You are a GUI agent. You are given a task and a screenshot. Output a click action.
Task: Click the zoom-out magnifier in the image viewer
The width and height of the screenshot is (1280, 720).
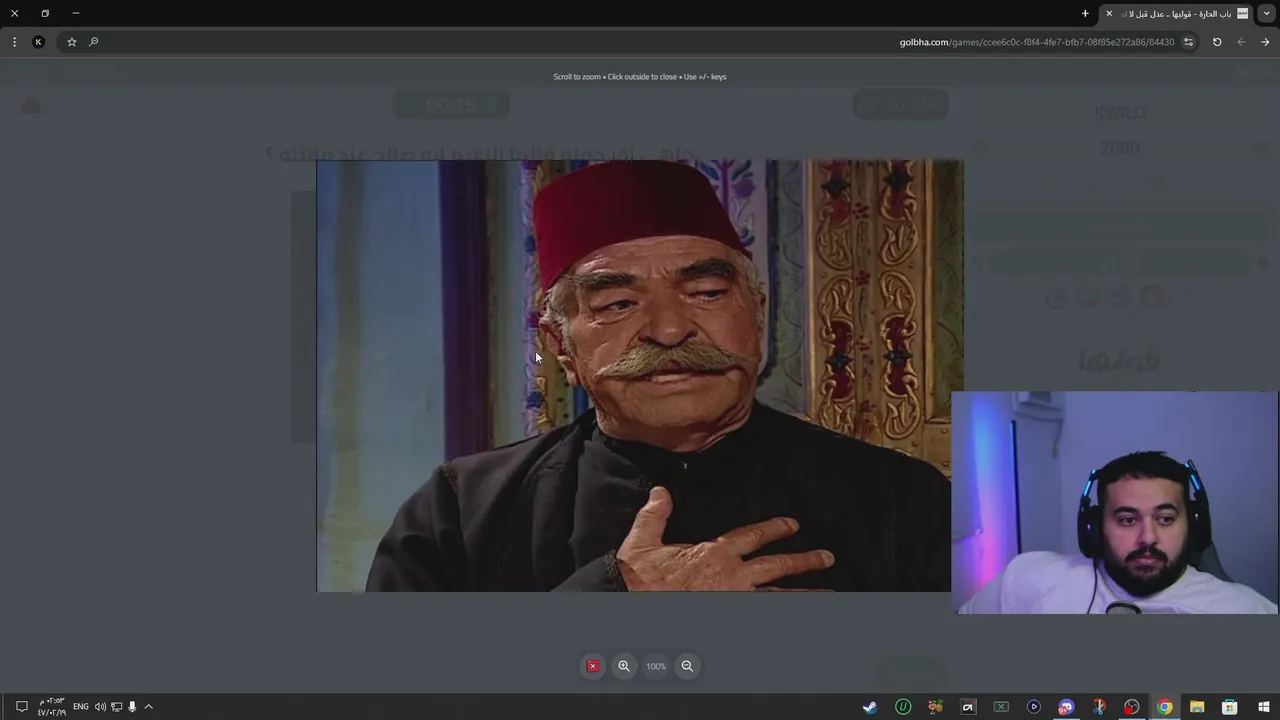[687, 666]
